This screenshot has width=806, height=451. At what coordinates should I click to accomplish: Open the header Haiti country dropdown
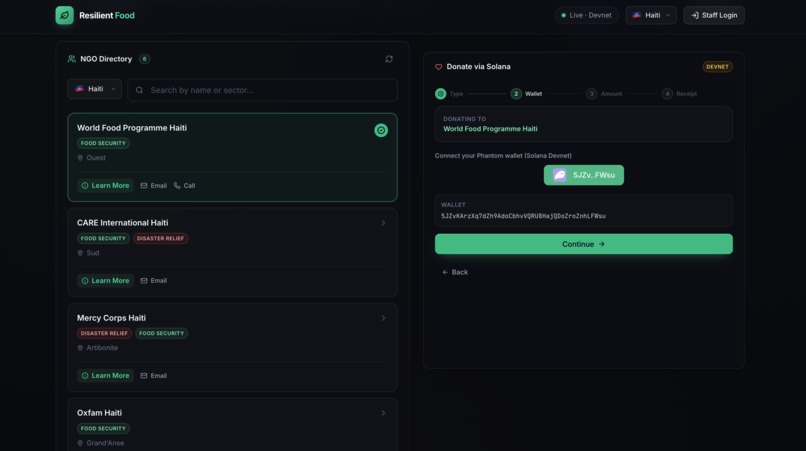coord(651,15)
